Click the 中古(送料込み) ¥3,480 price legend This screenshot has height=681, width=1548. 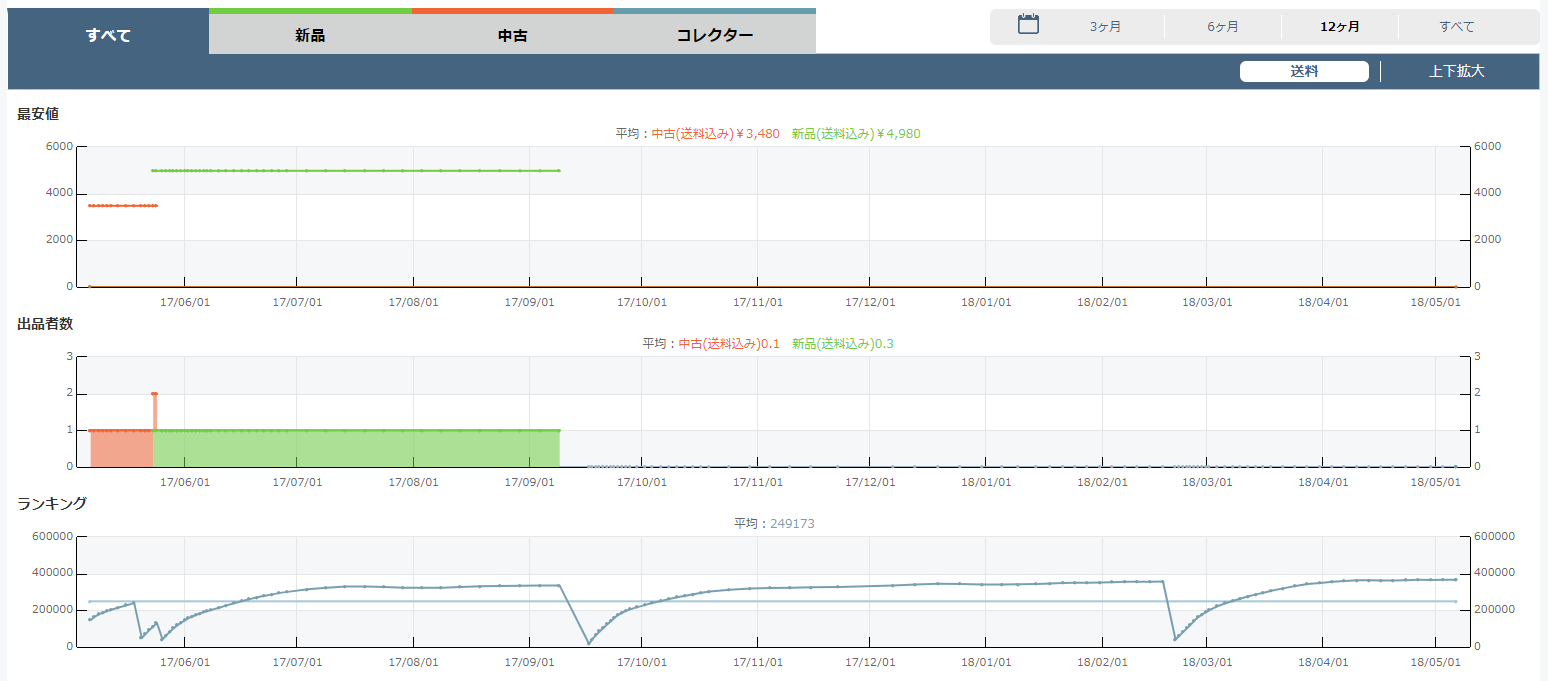click(x=715, y=133)
